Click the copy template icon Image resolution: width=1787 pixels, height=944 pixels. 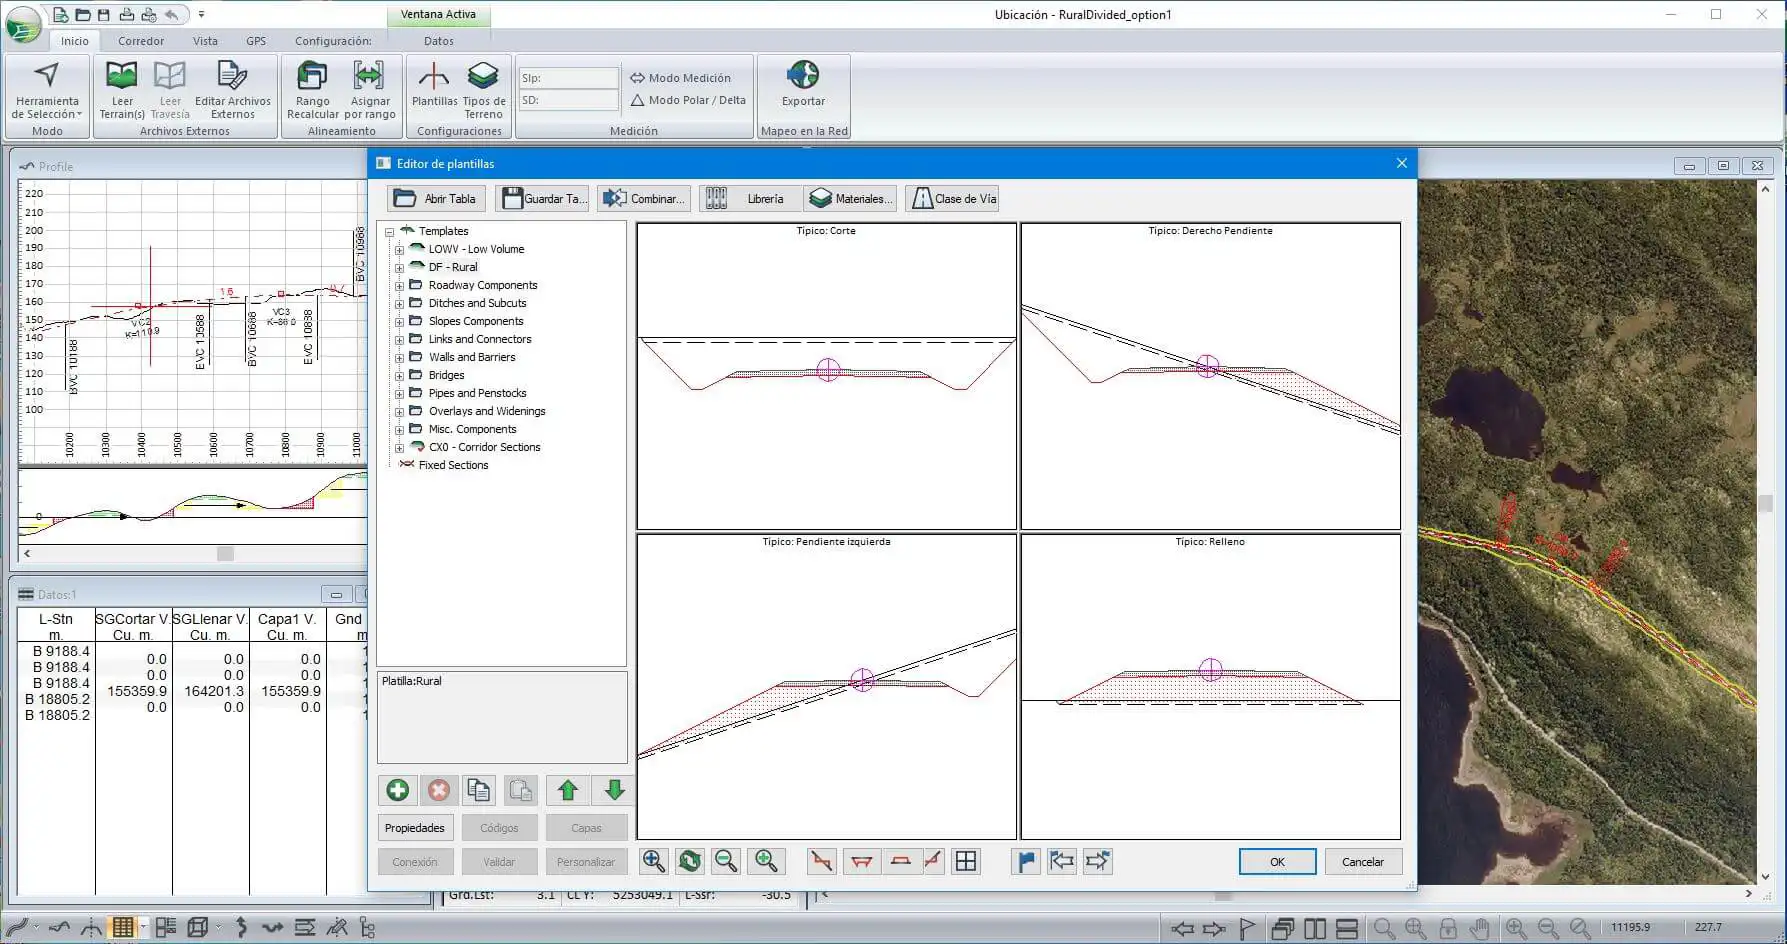(x=479, y=790)
